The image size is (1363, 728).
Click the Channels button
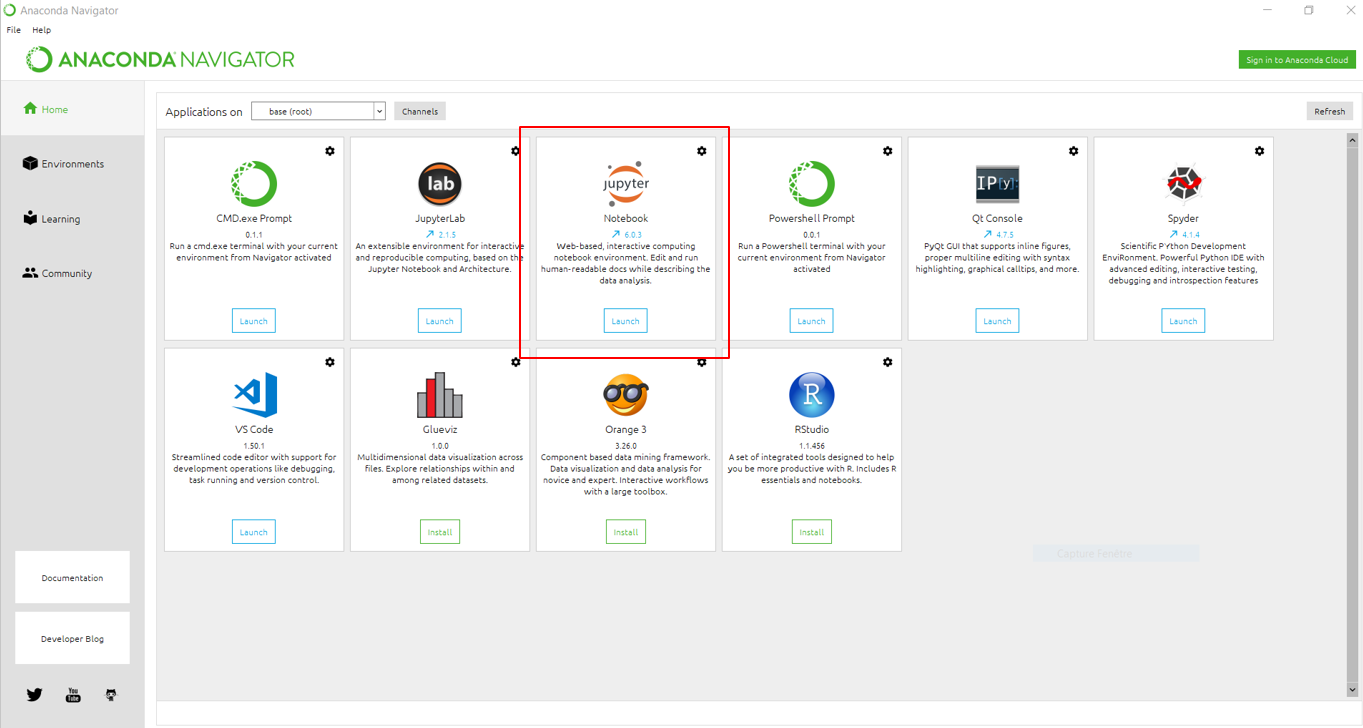pos(420,111)
